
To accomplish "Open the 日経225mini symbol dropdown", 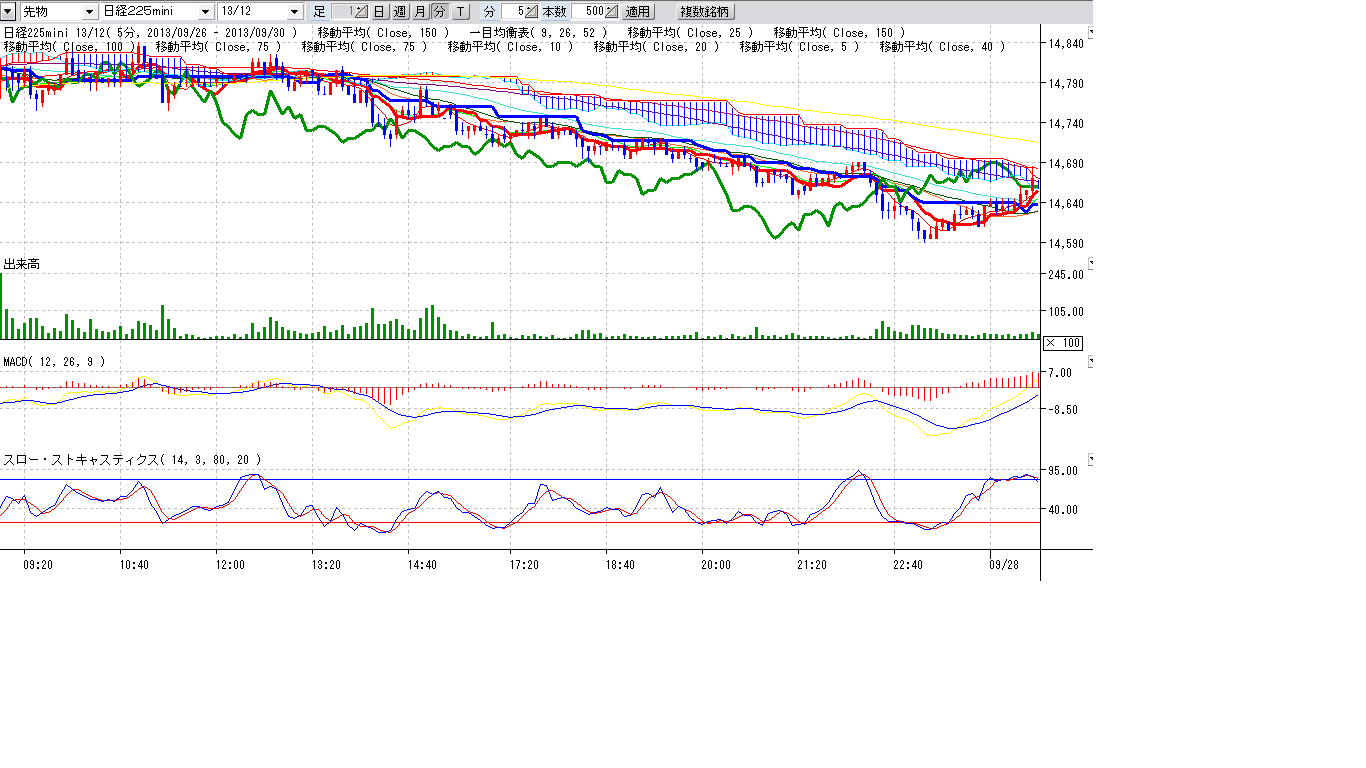I will tap(205, 12).
